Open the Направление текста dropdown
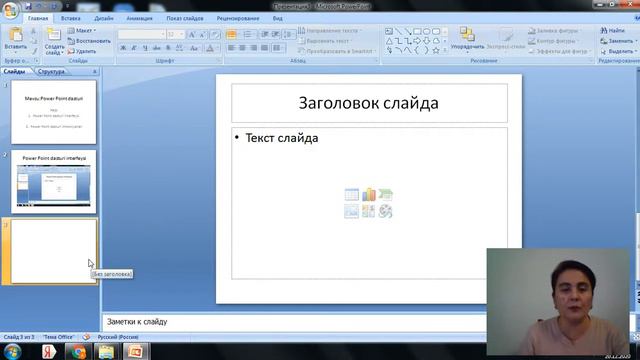640x360 pixels. pyautogui.click(x=330, y=31)
